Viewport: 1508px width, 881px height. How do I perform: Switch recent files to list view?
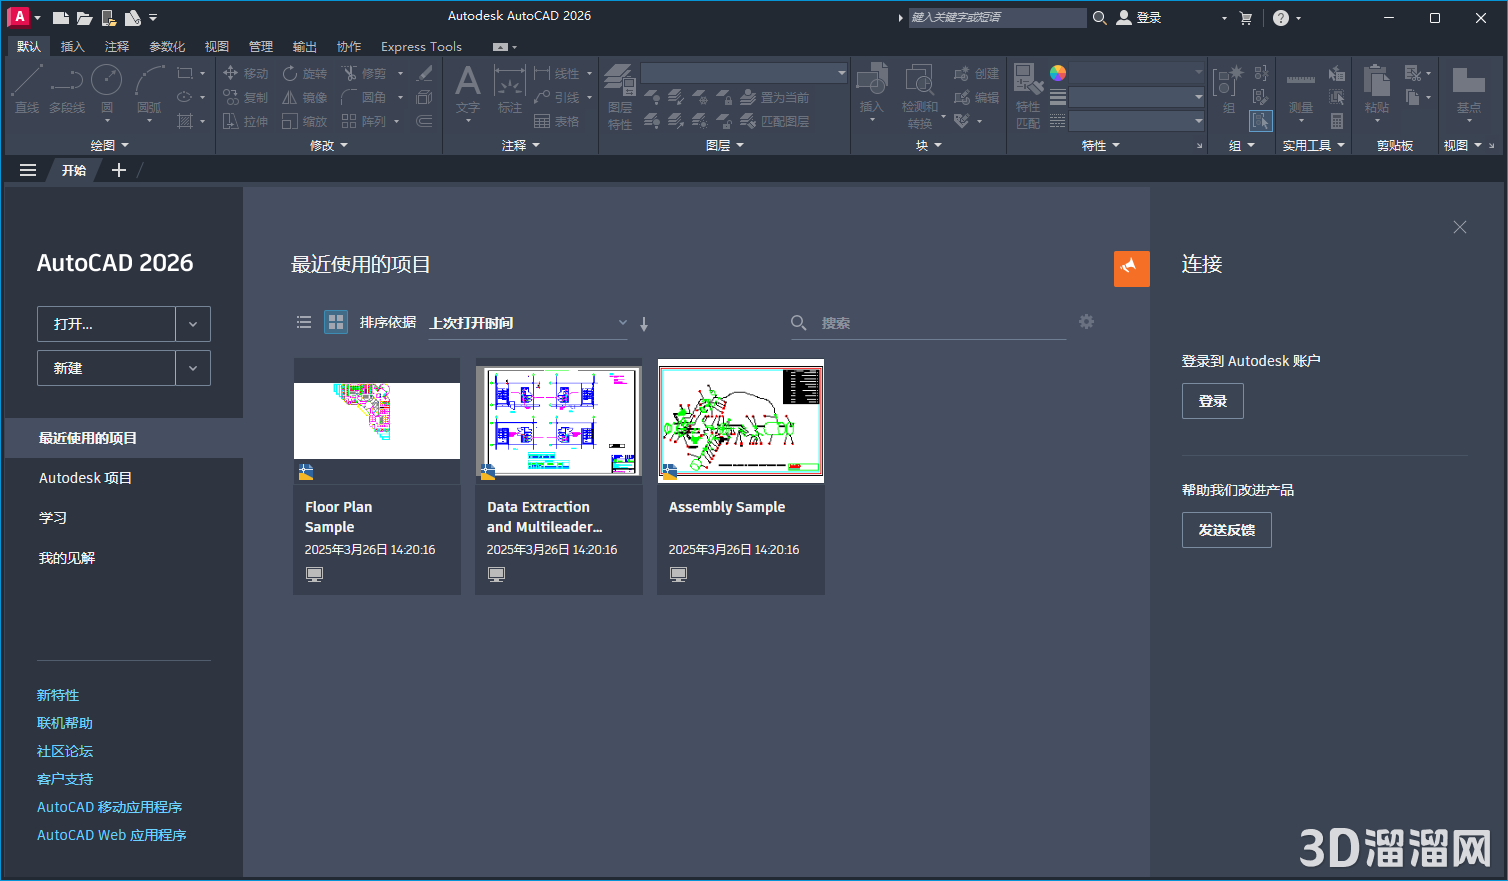304,322
